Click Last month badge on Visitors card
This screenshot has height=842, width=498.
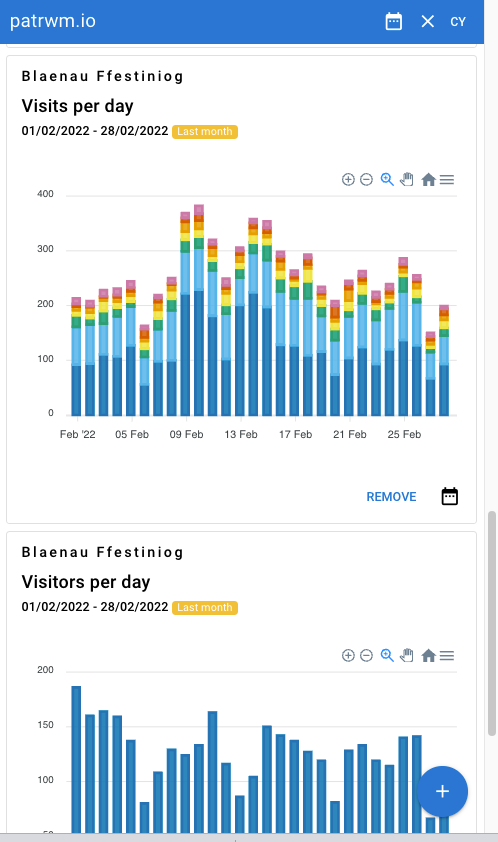pos(205,607)
